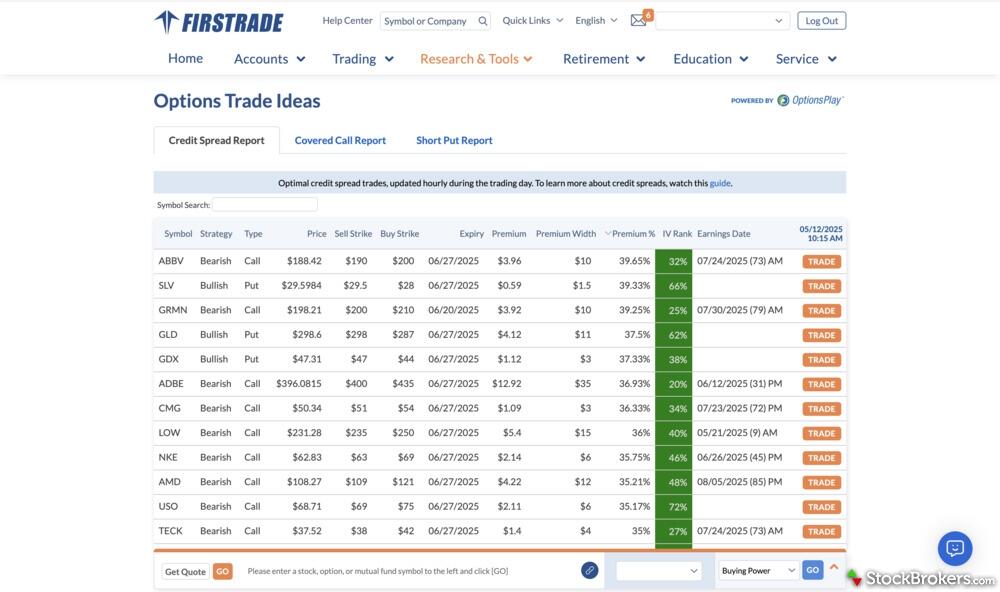Click the Get Quote button
The width and height of the screenshot is (1000, 592).
(185, 571)
